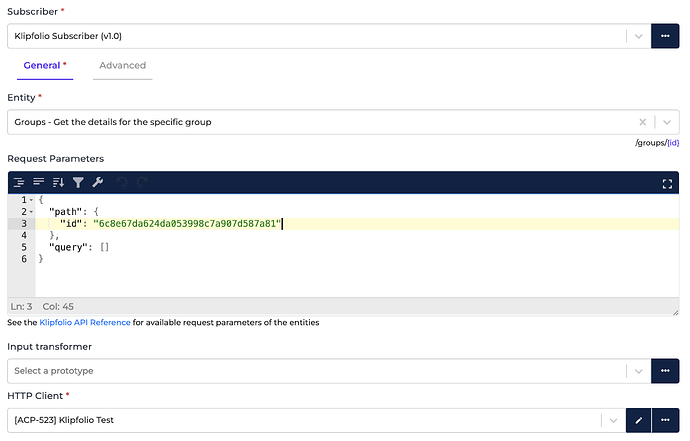Format the JSON with the format icon
The width and height of the screenshot is (690, 441).
click(x=19, y=182)
